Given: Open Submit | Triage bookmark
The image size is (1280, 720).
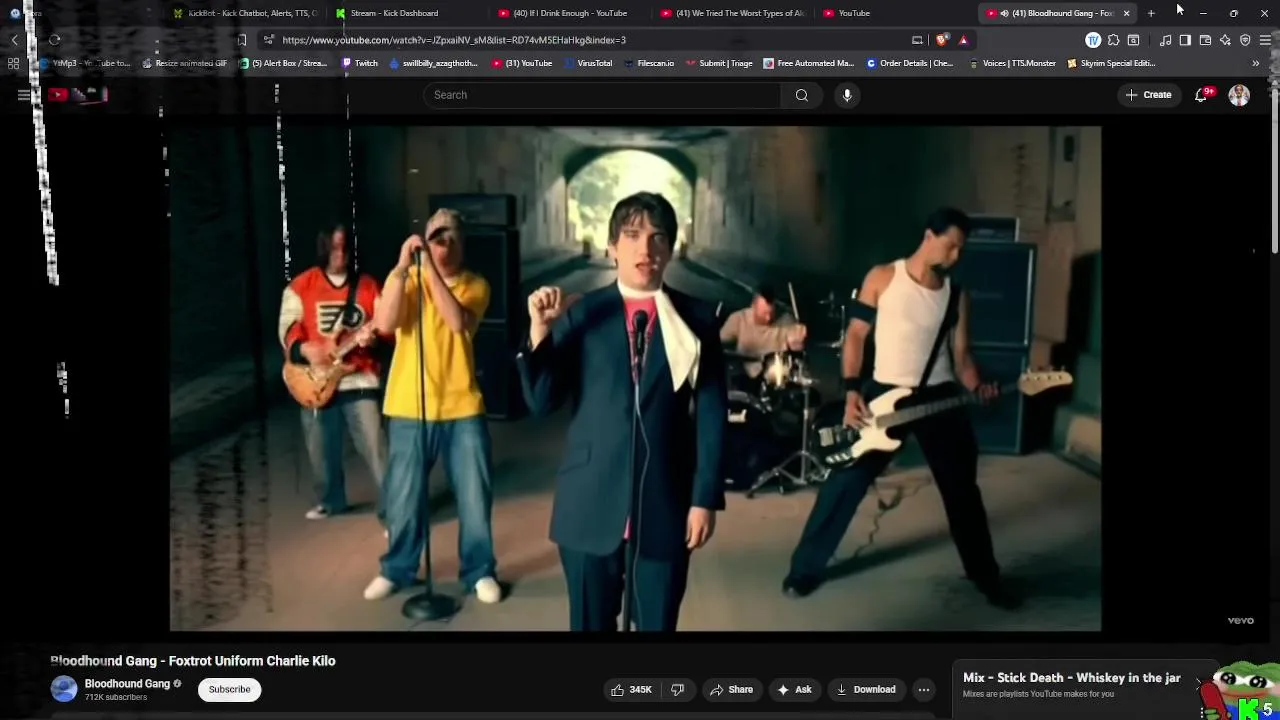Looking at the screenshot, I should [719, 63].
